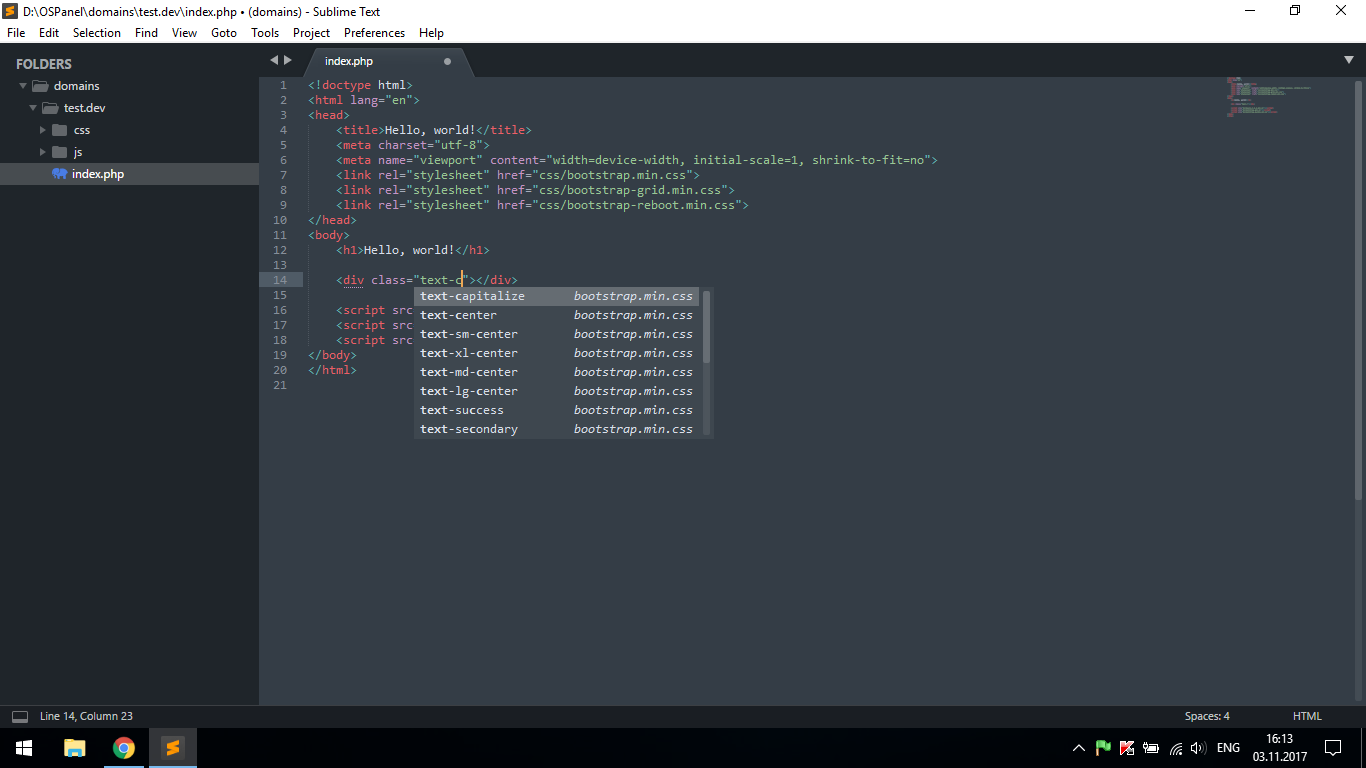Expand the js folder
Screen dimensions: 1366x768
43,152
